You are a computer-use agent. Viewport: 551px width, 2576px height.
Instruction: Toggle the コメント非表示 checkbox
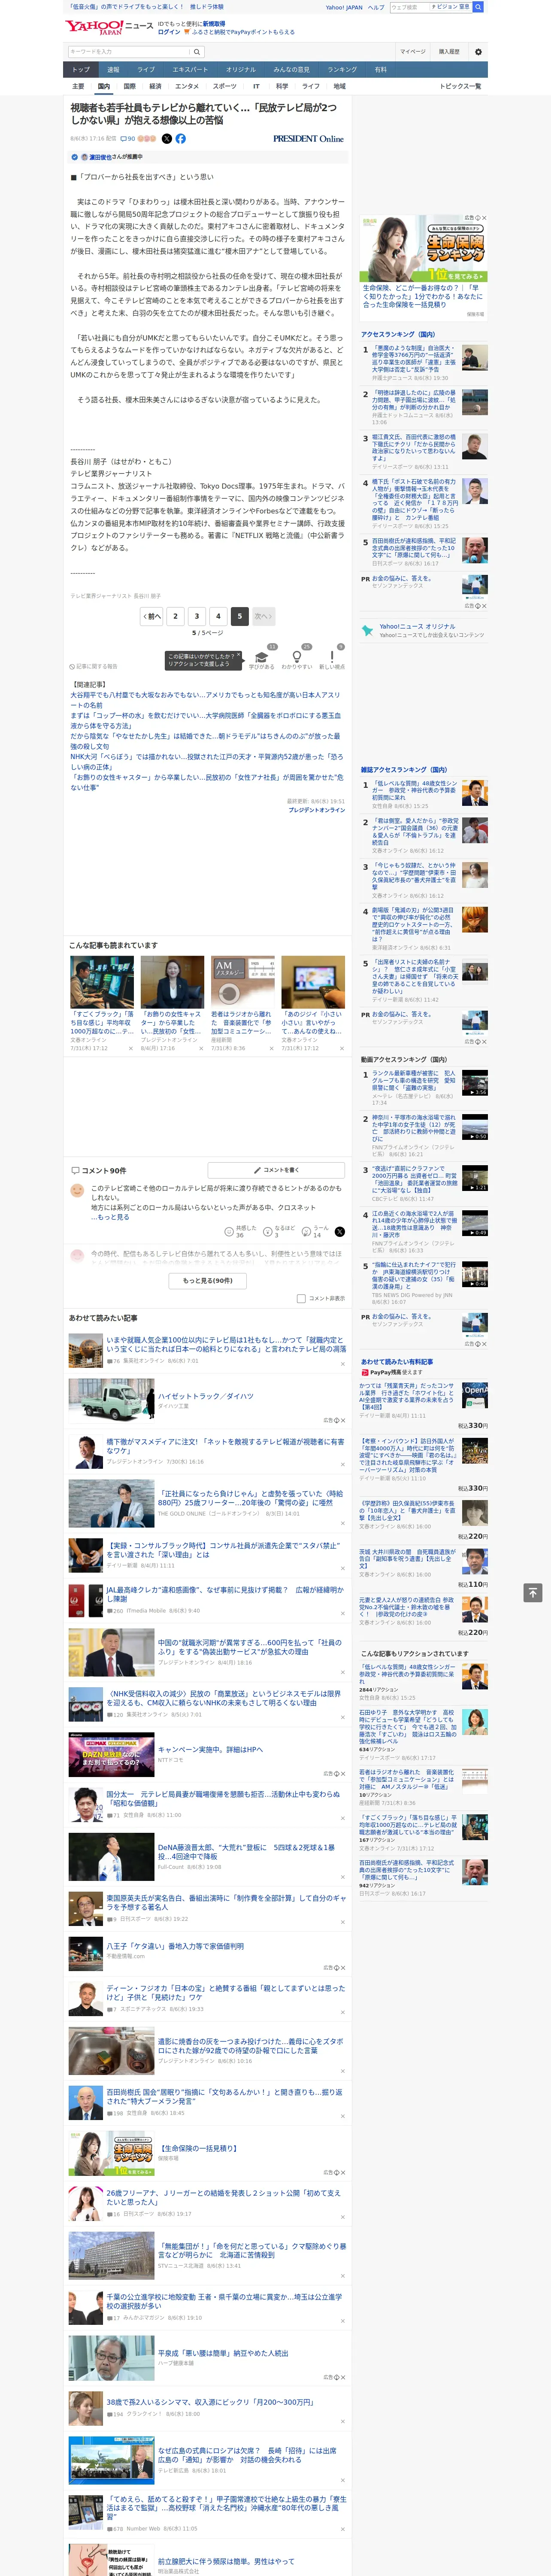(x=301, y=1299)
